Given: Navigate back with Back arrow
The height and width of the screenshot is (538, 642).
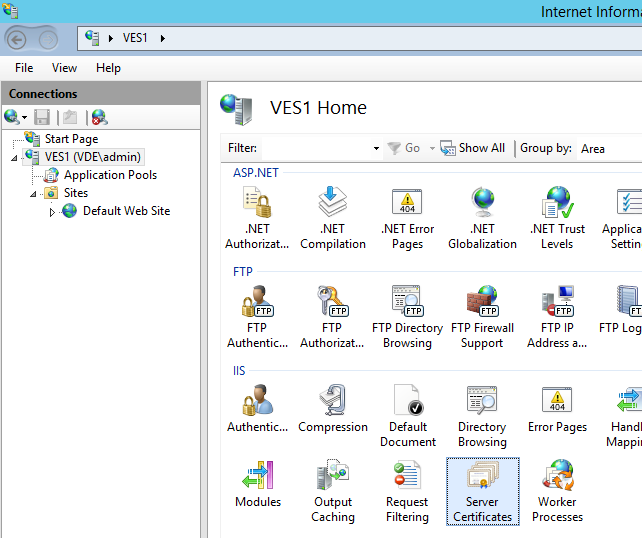Looking at the screenshot, I should pos(16,40).
